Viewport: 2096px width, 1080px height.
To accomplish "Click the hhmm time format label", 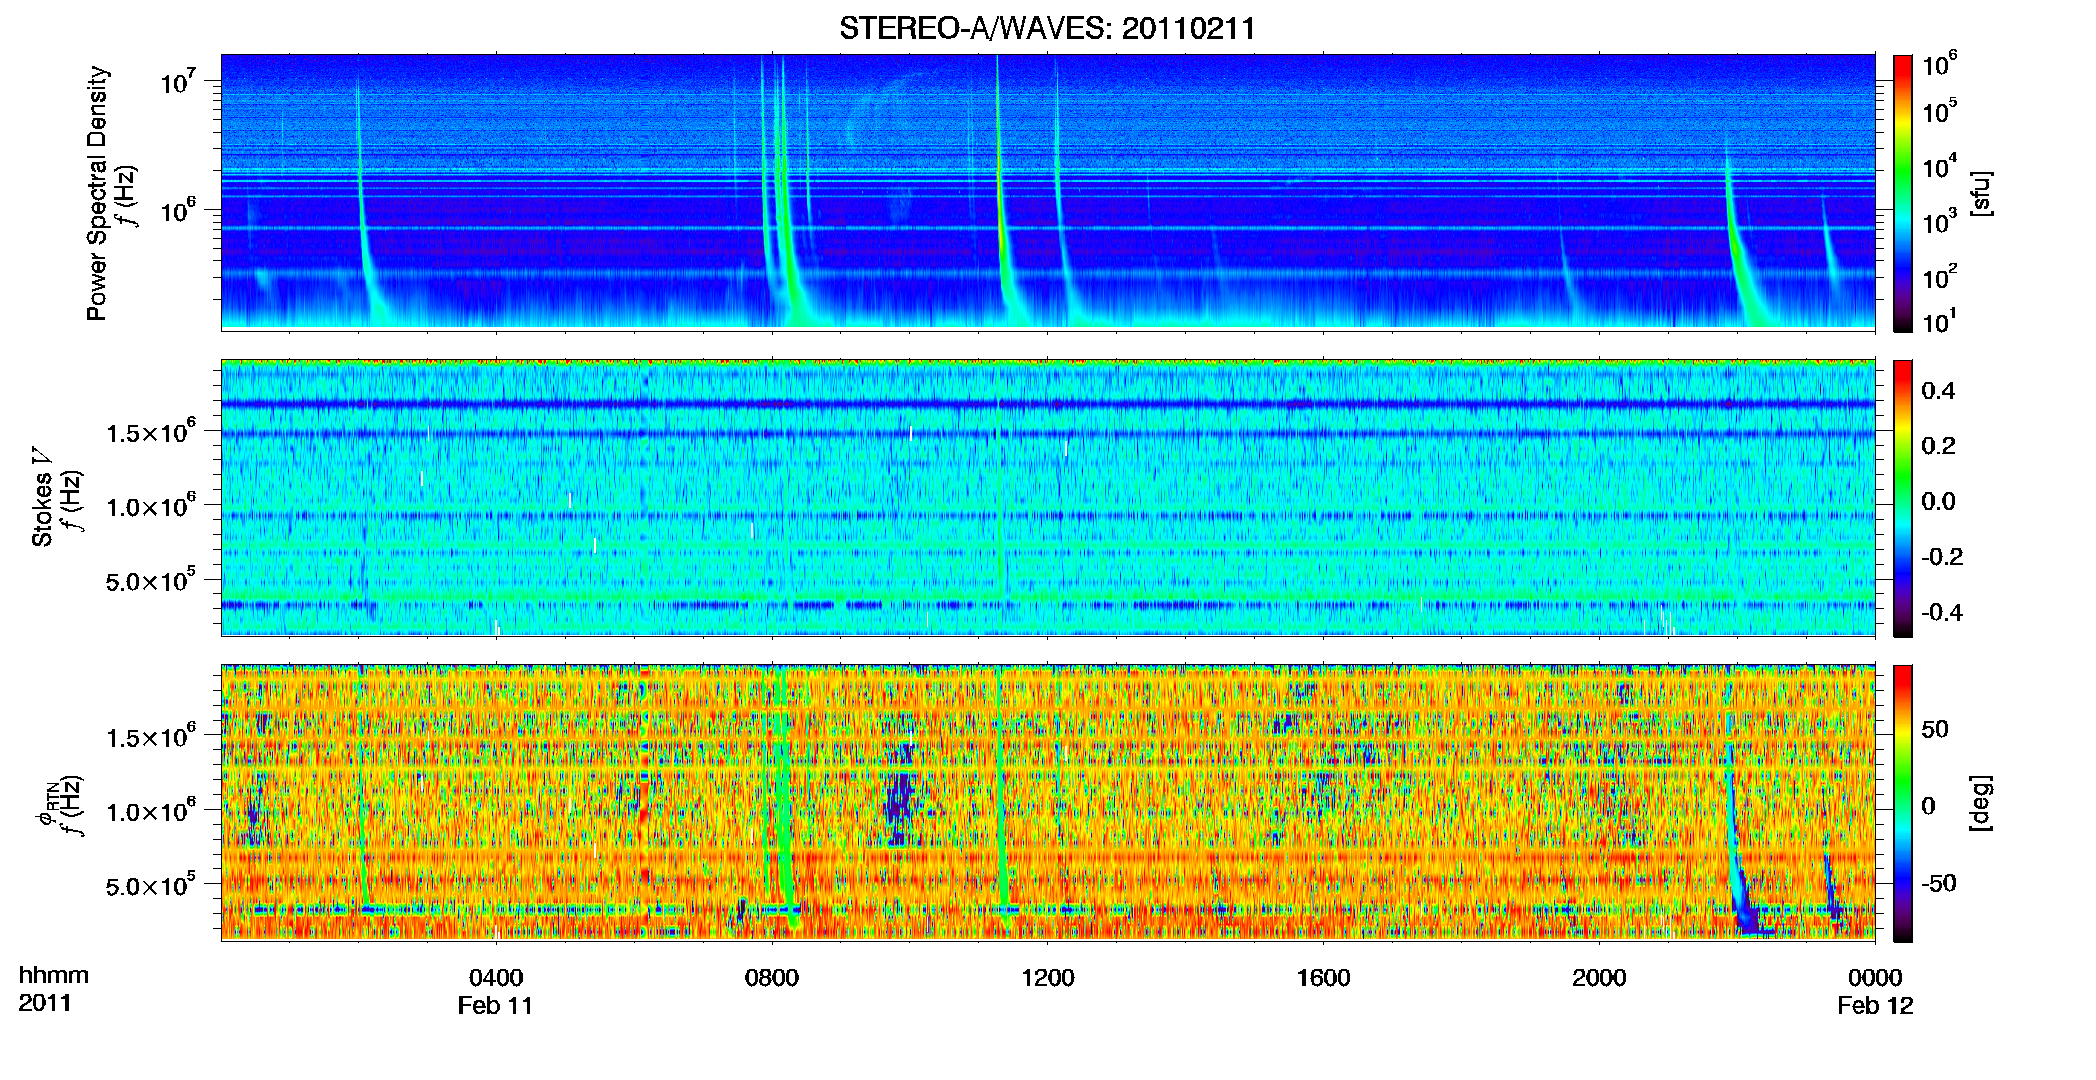I will (53, 975).
